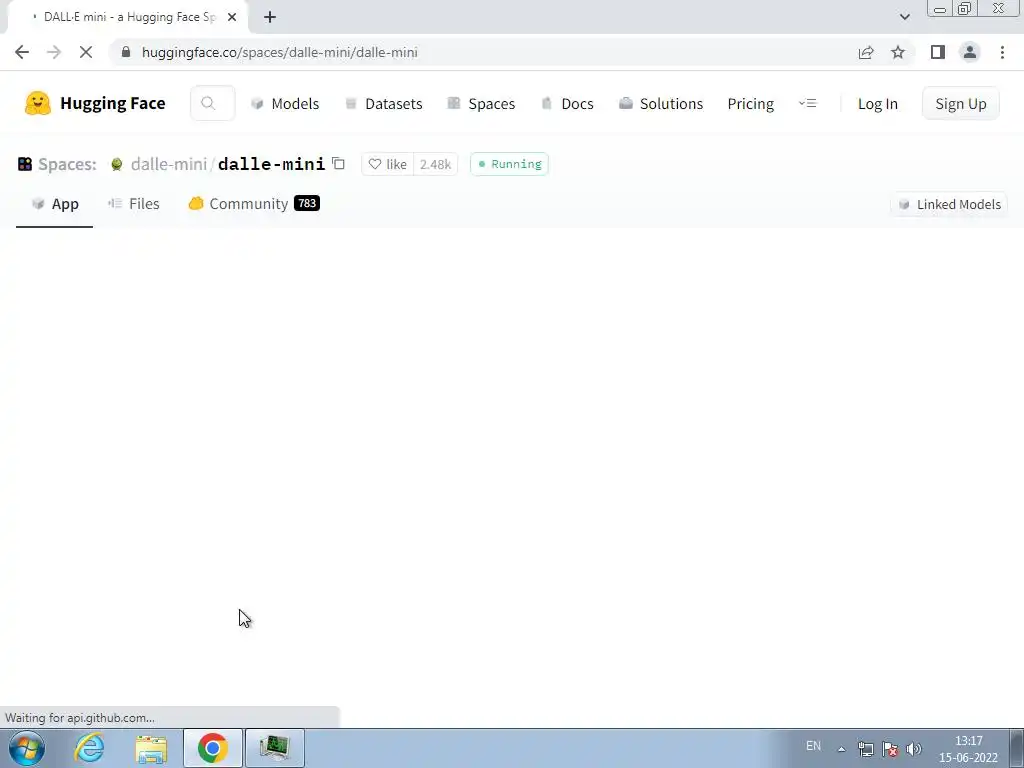Screen dimensions: 1024x768
Task: Open Linked Models
Action: point(949,204)
